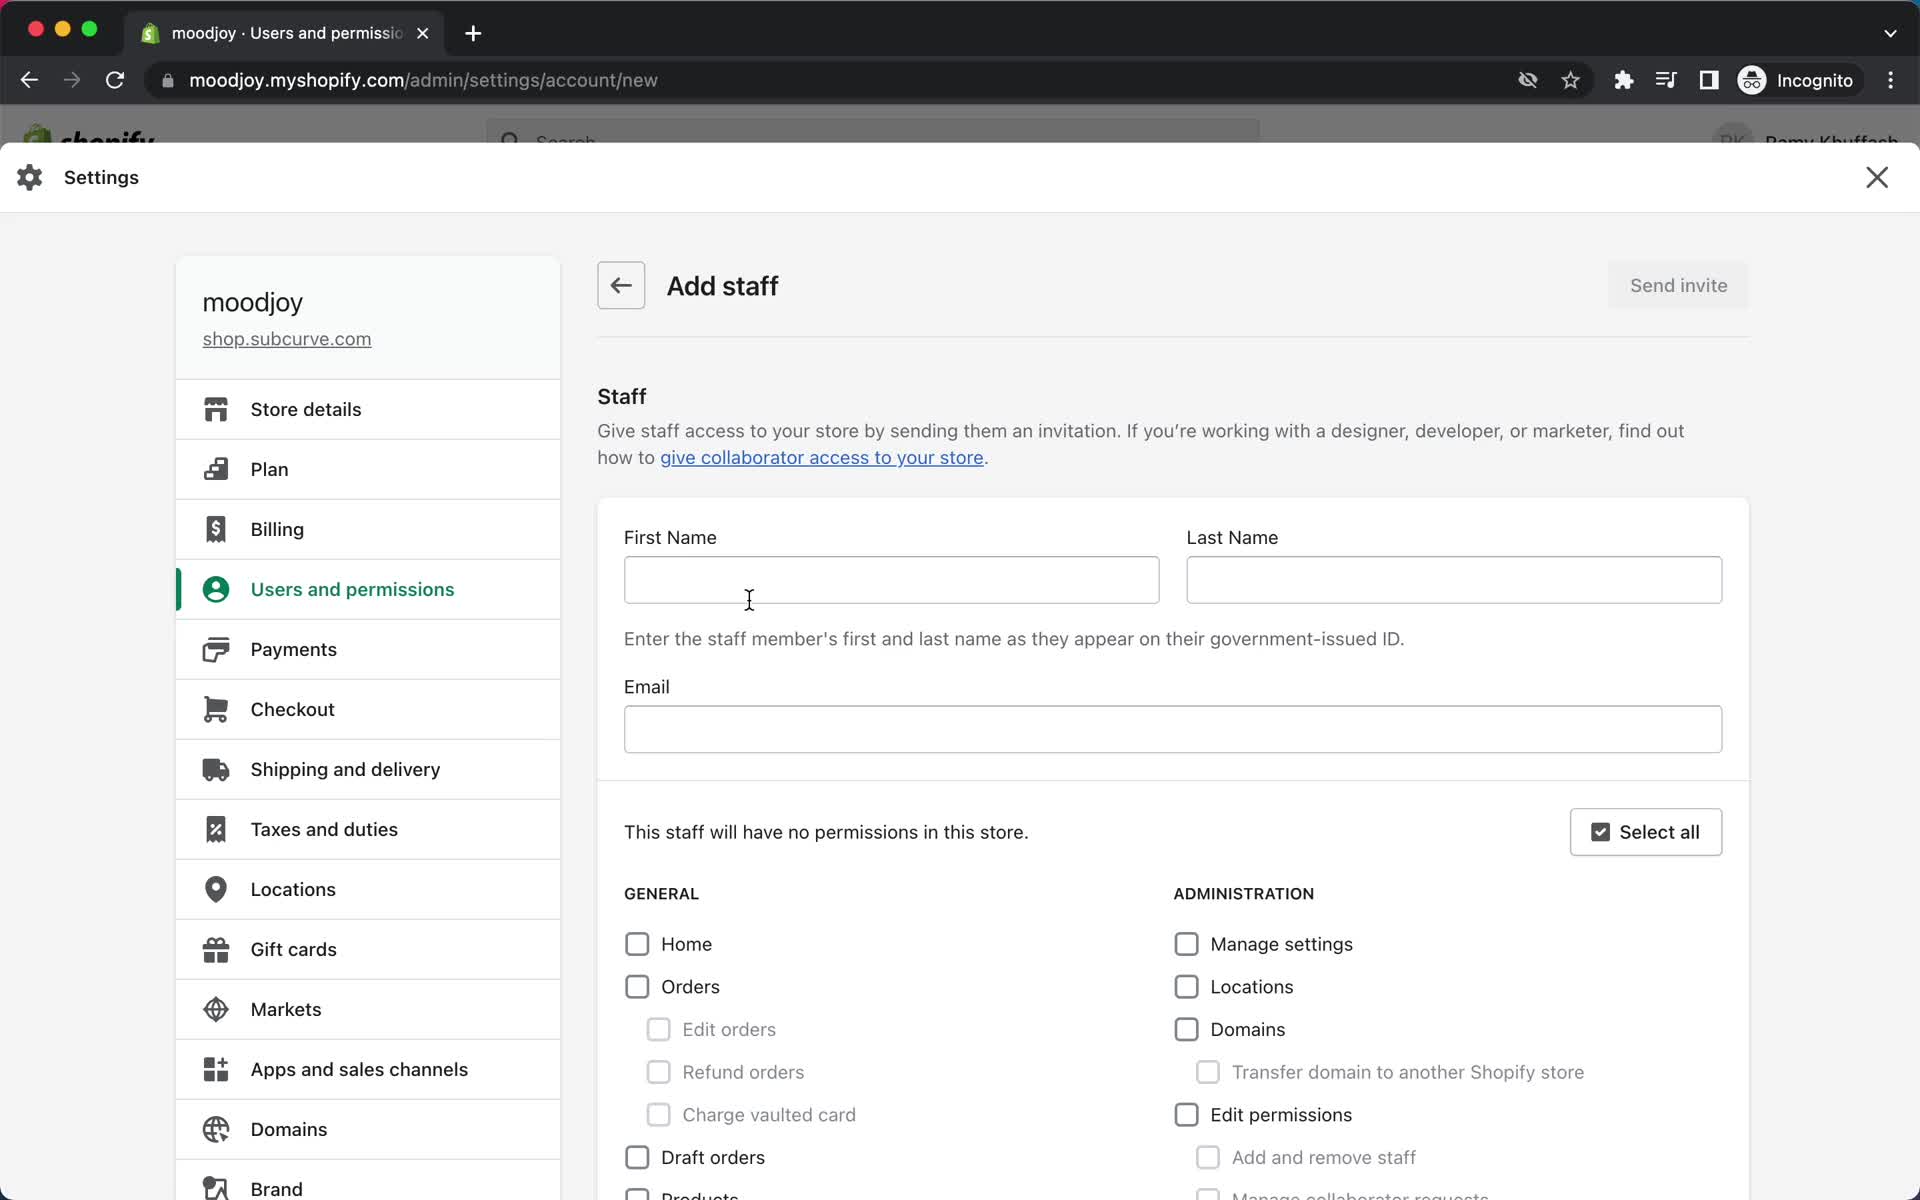The width and height of the screenshot is (1920, 1200).
Task: Click the Billing dollar receipt icon
Action: coord(216,529)
